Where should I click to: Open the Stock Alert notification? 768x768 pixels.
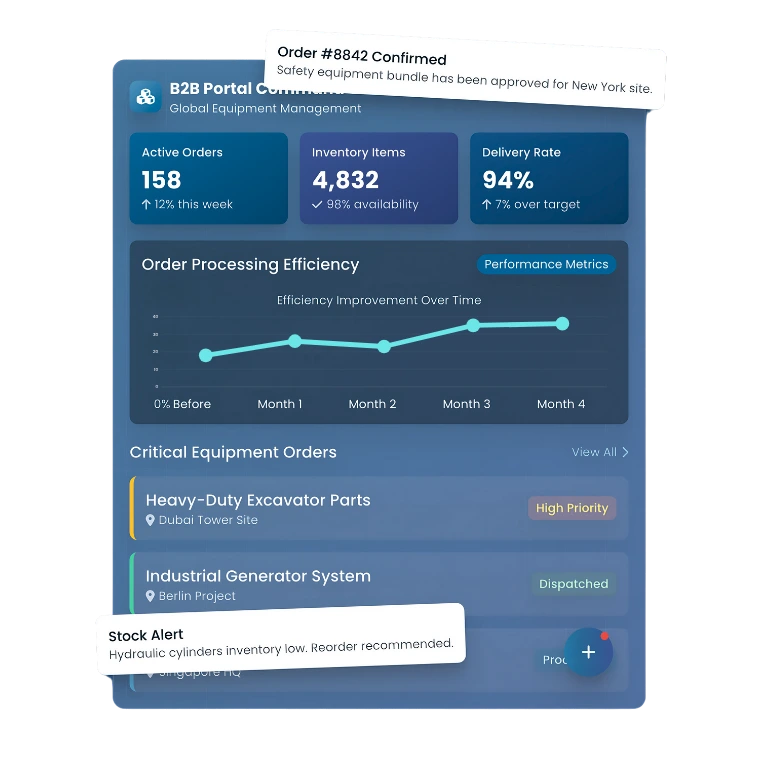281,639
